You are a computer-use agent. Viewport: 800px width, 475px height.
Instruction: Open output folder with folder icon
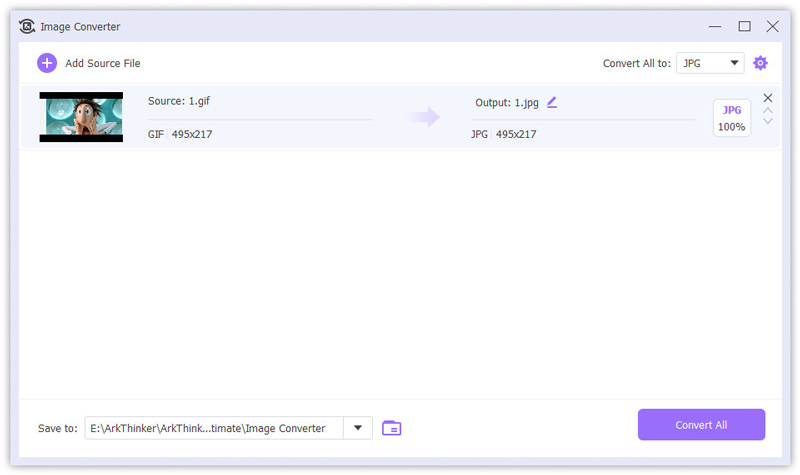[x=391, y=428]
